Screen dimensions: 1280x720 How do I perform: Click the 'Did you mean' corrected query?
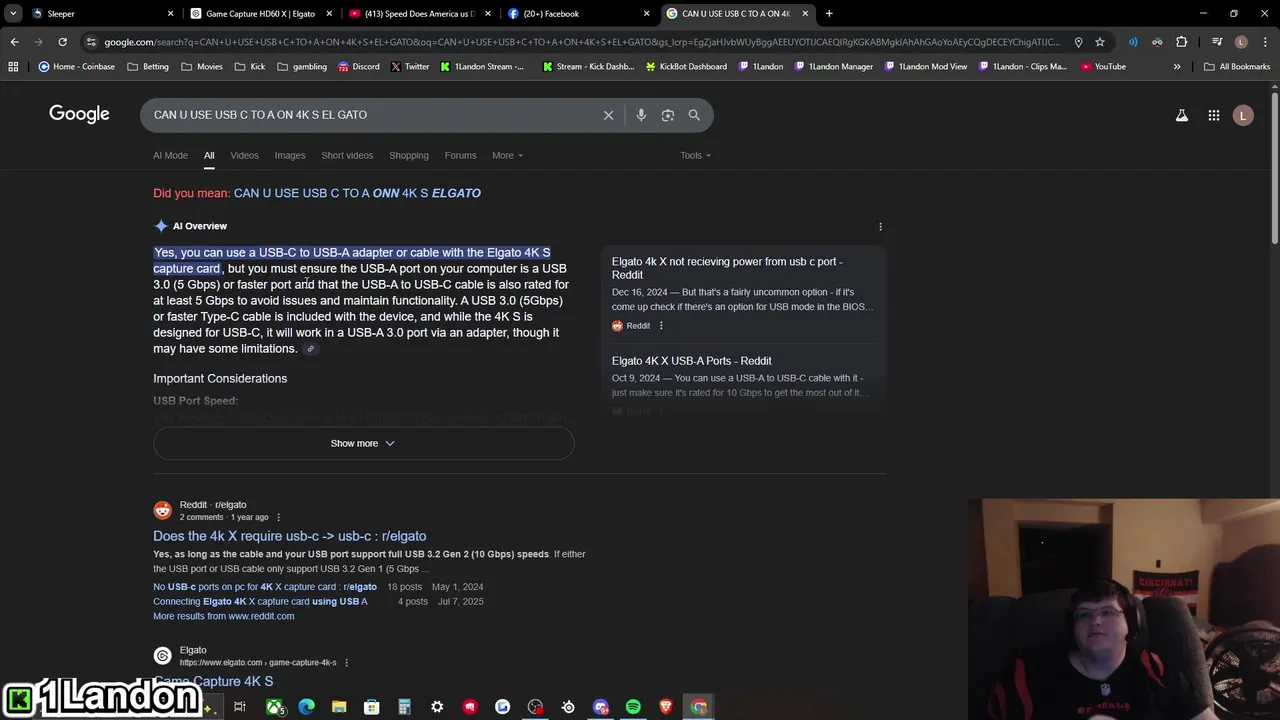coord(357,193)
